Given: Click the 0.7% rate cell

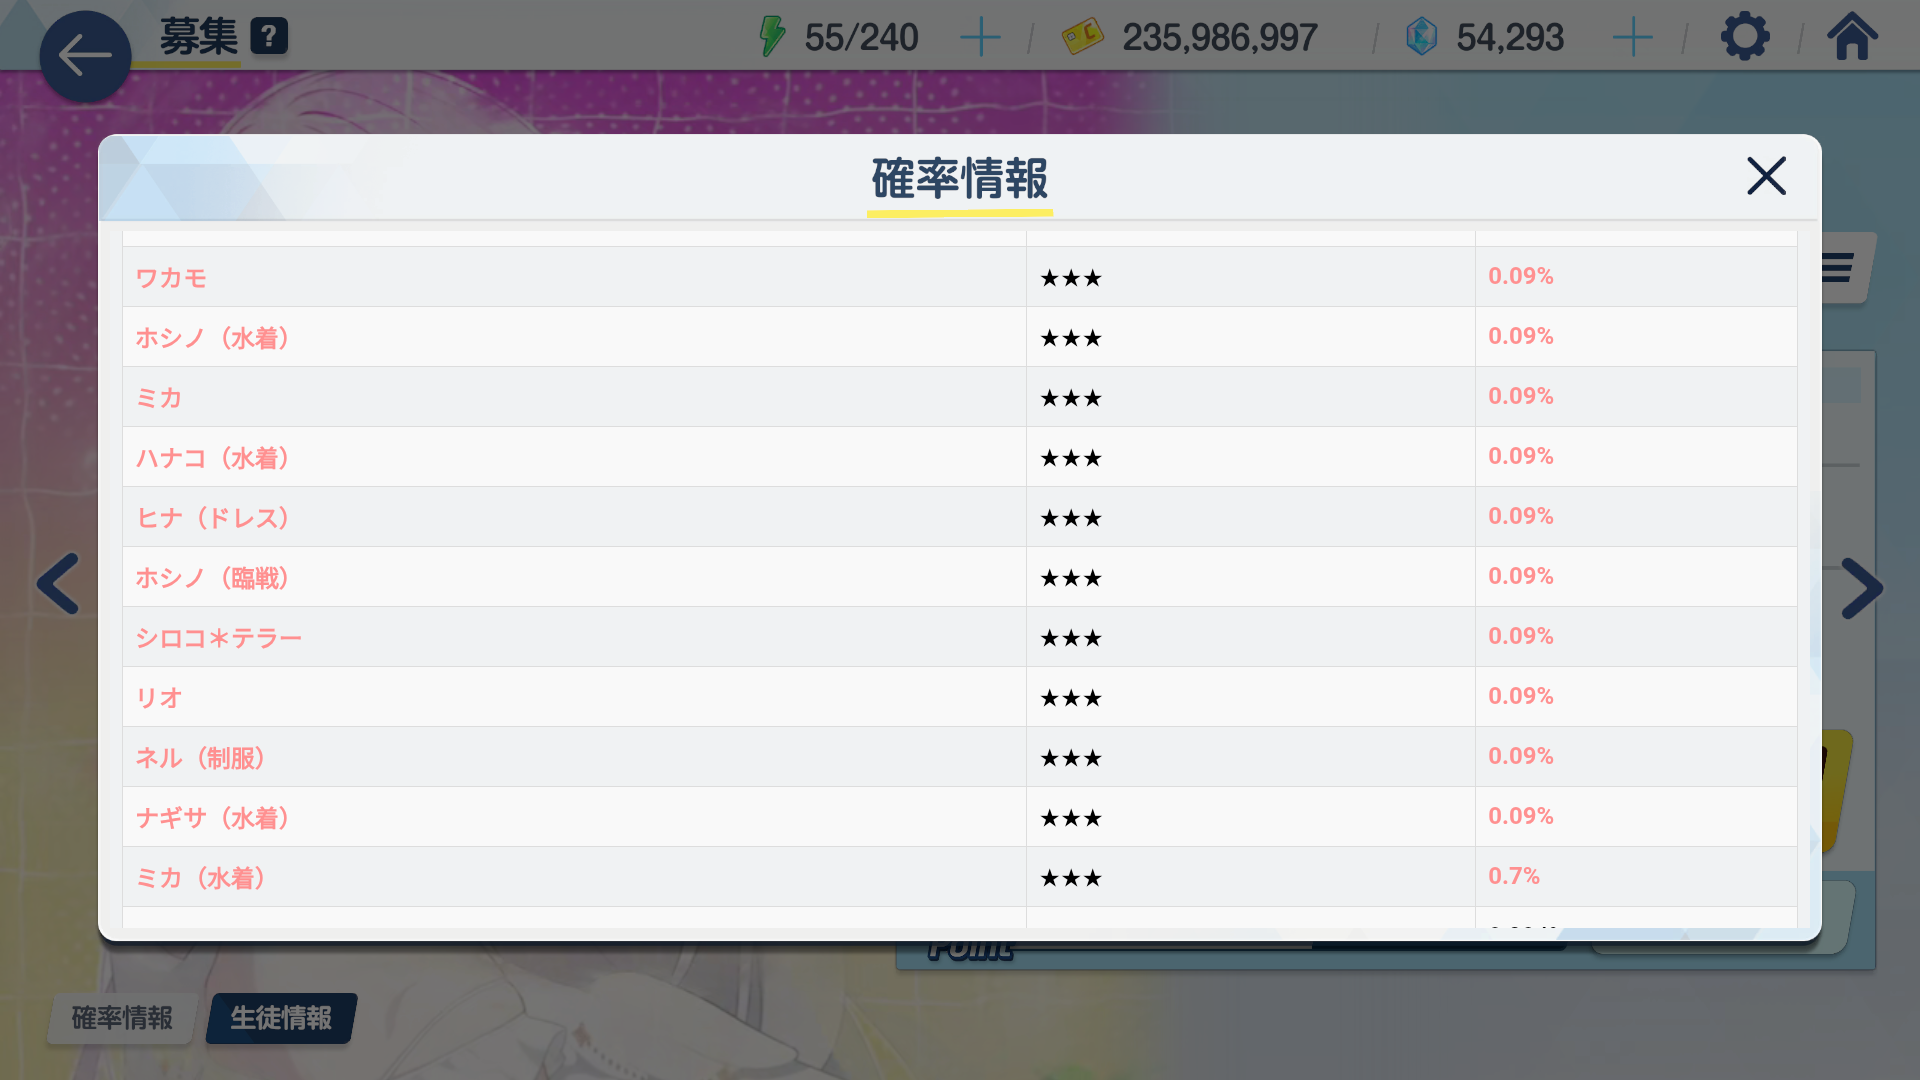Looking at the screenshot, I should [1514, 876].
